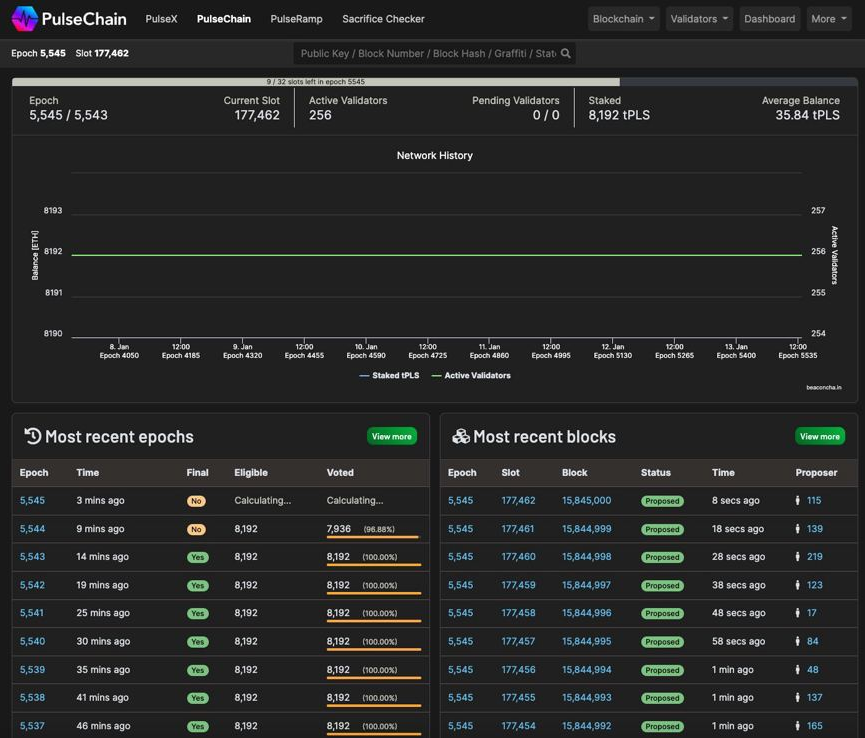
Task: Click View more for recent epochs
Action: coord(392,436)
